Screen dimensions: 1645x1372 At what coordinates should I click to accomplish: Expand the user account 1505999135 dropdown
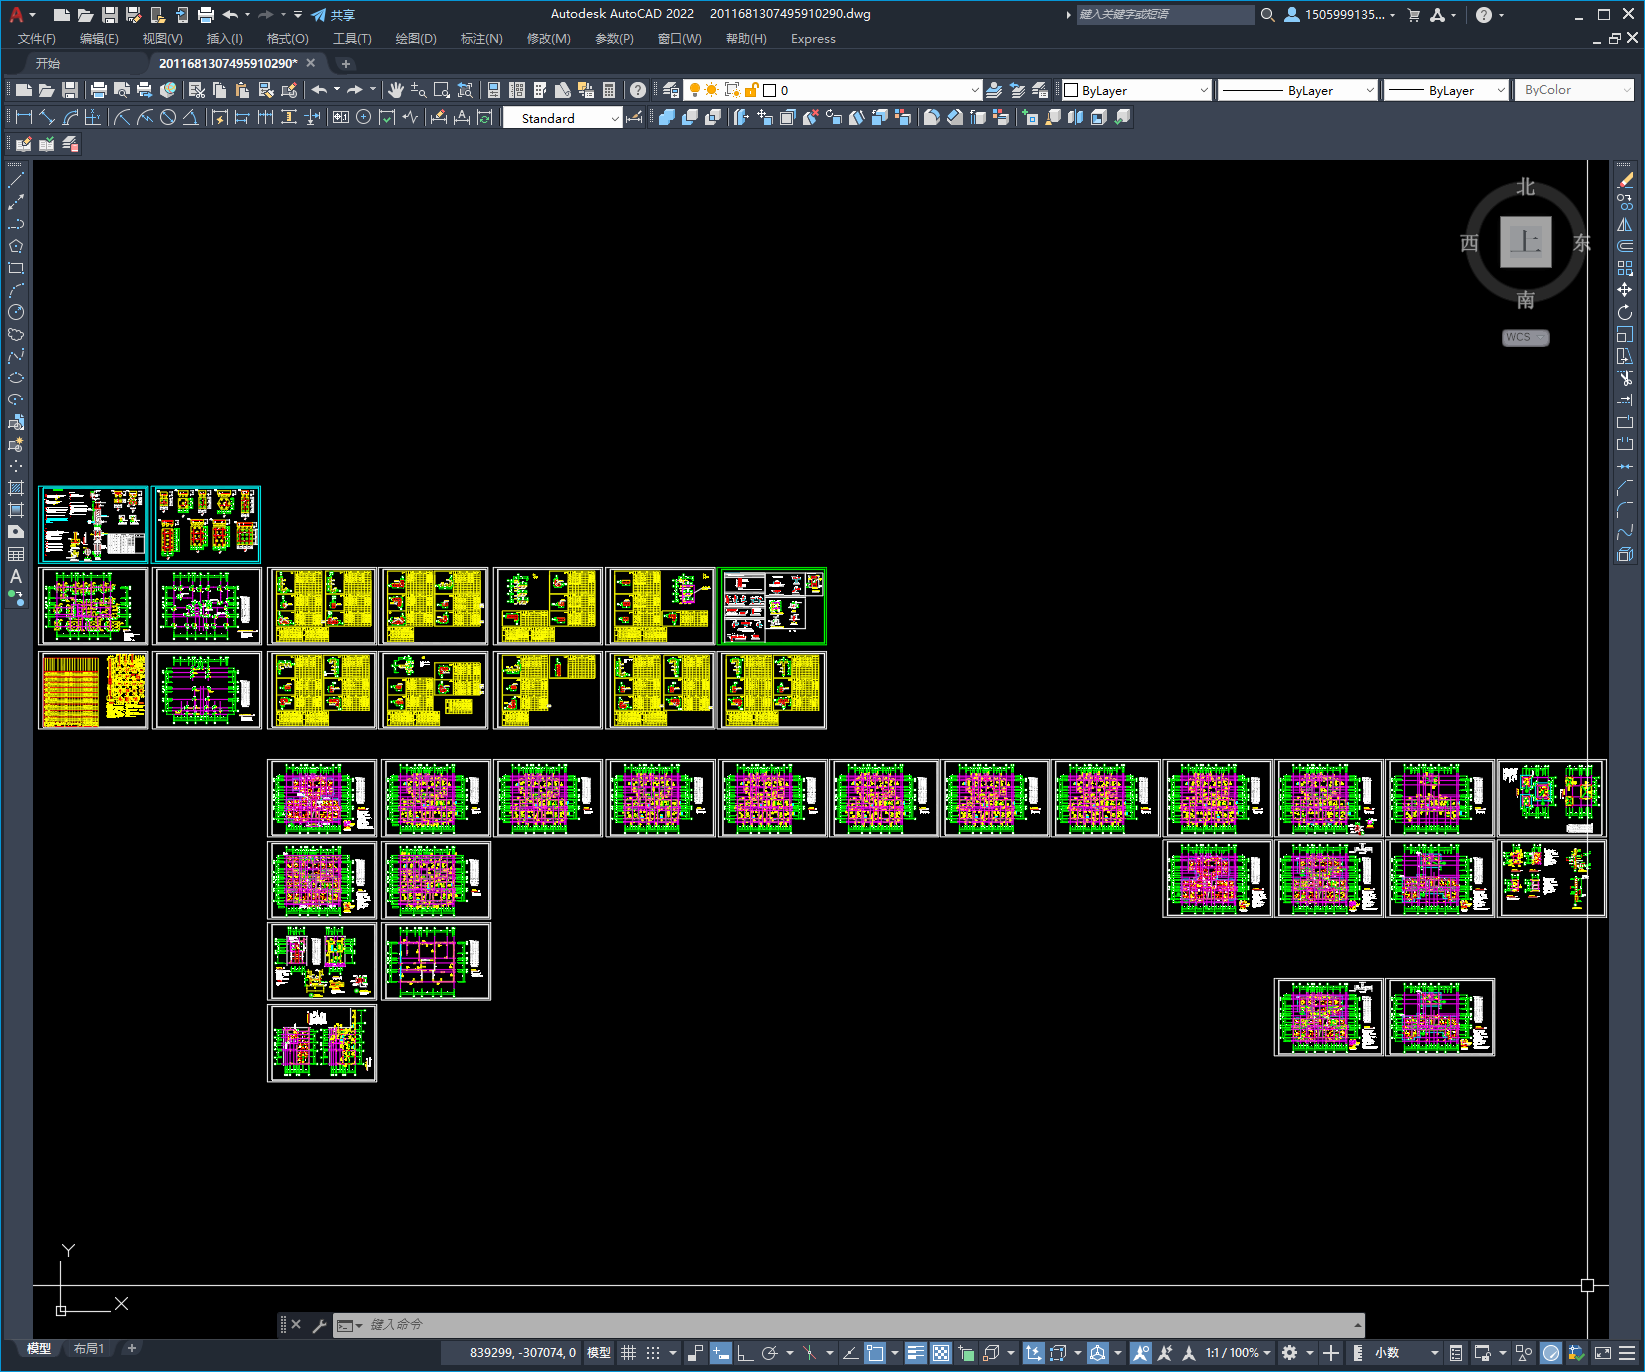[x=1340, y=15]
